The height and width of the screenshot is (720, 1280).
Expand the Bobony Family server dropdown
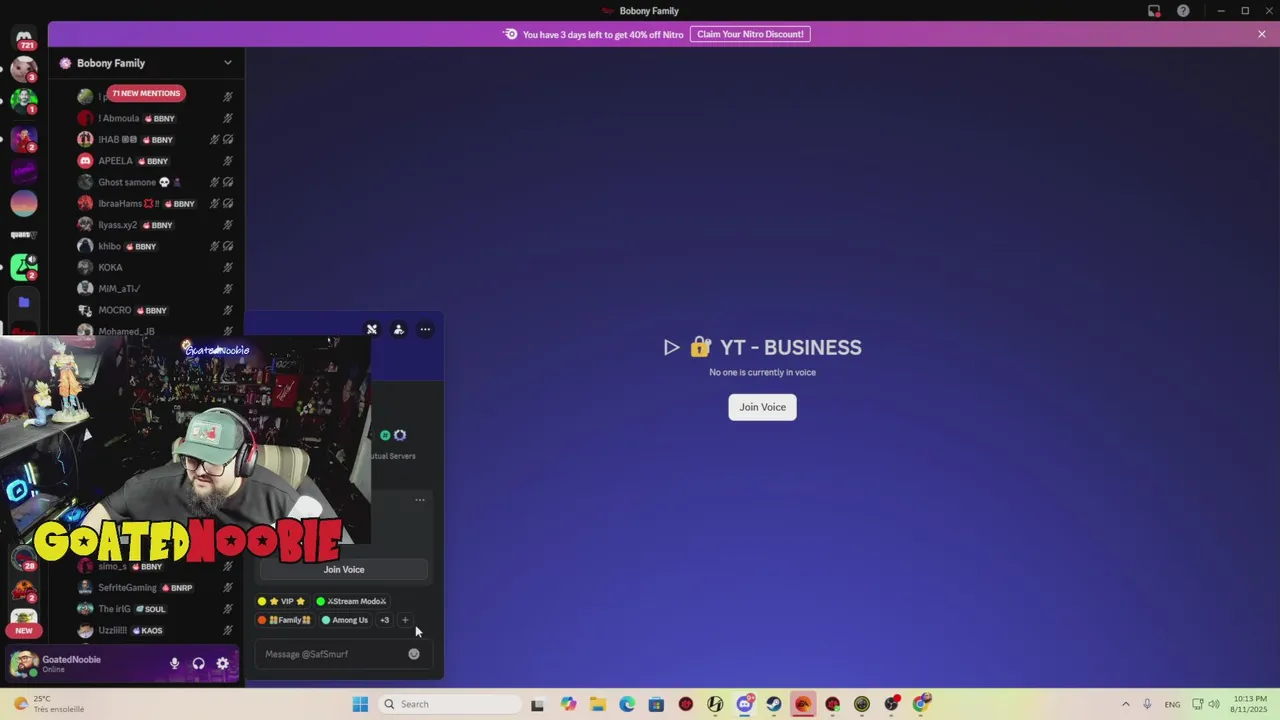227,63
